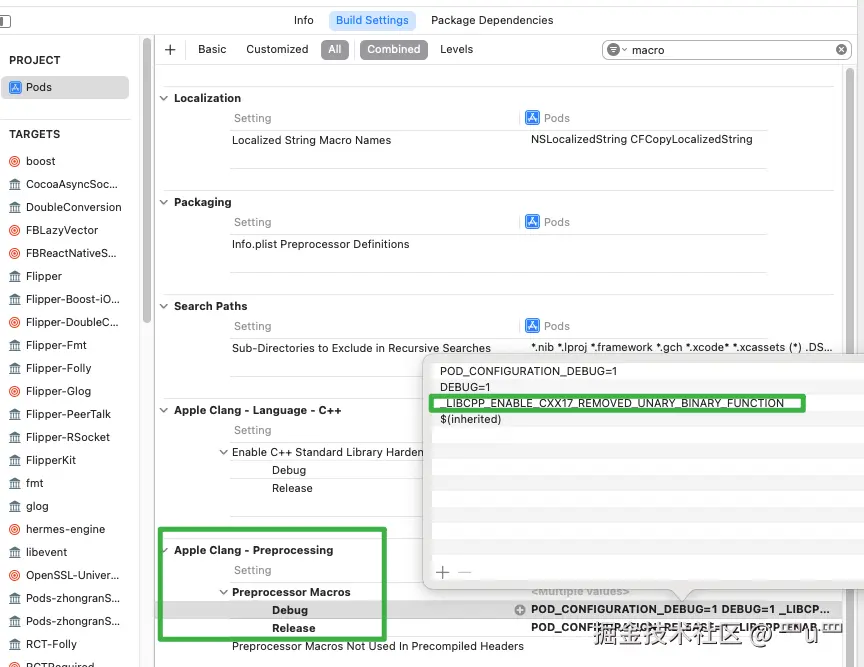This screenshot has width=864, height=667.
Task: Click the DoubleConversion library icon
Action: coord(15,207)
